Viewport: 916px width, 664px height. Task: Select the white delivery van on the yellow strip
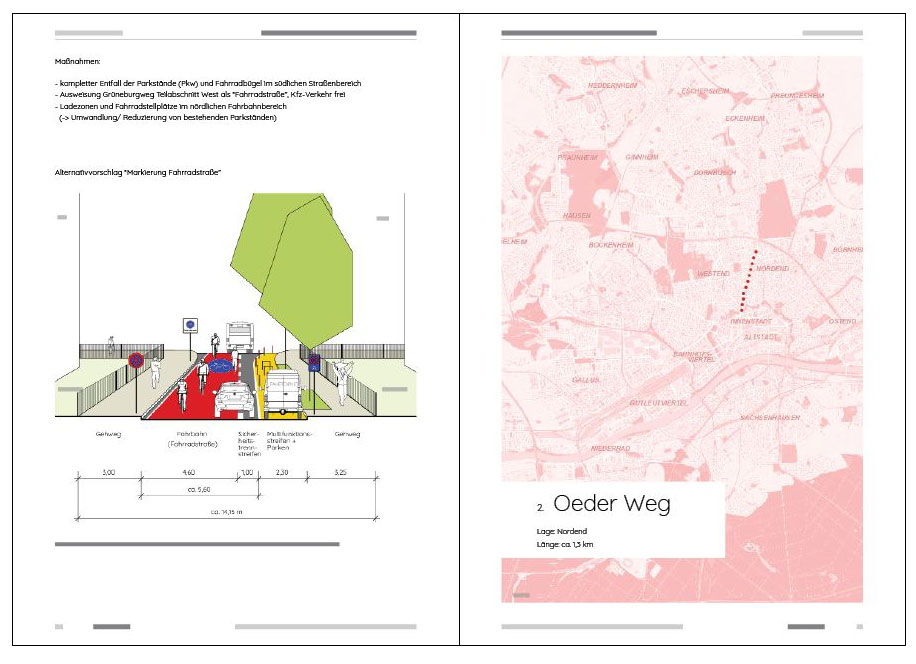click(x=280, y=394)
